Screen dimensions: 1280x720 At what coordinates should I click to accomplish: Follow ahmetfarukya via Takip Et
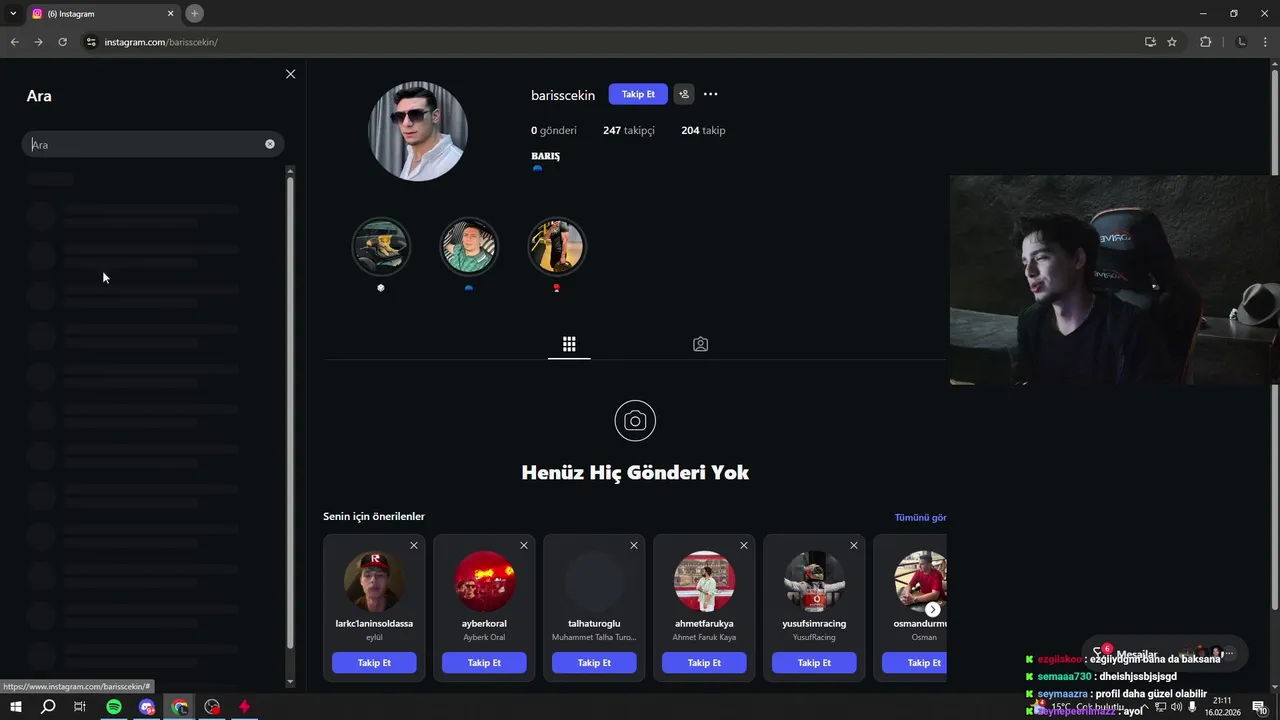(704, 662)
